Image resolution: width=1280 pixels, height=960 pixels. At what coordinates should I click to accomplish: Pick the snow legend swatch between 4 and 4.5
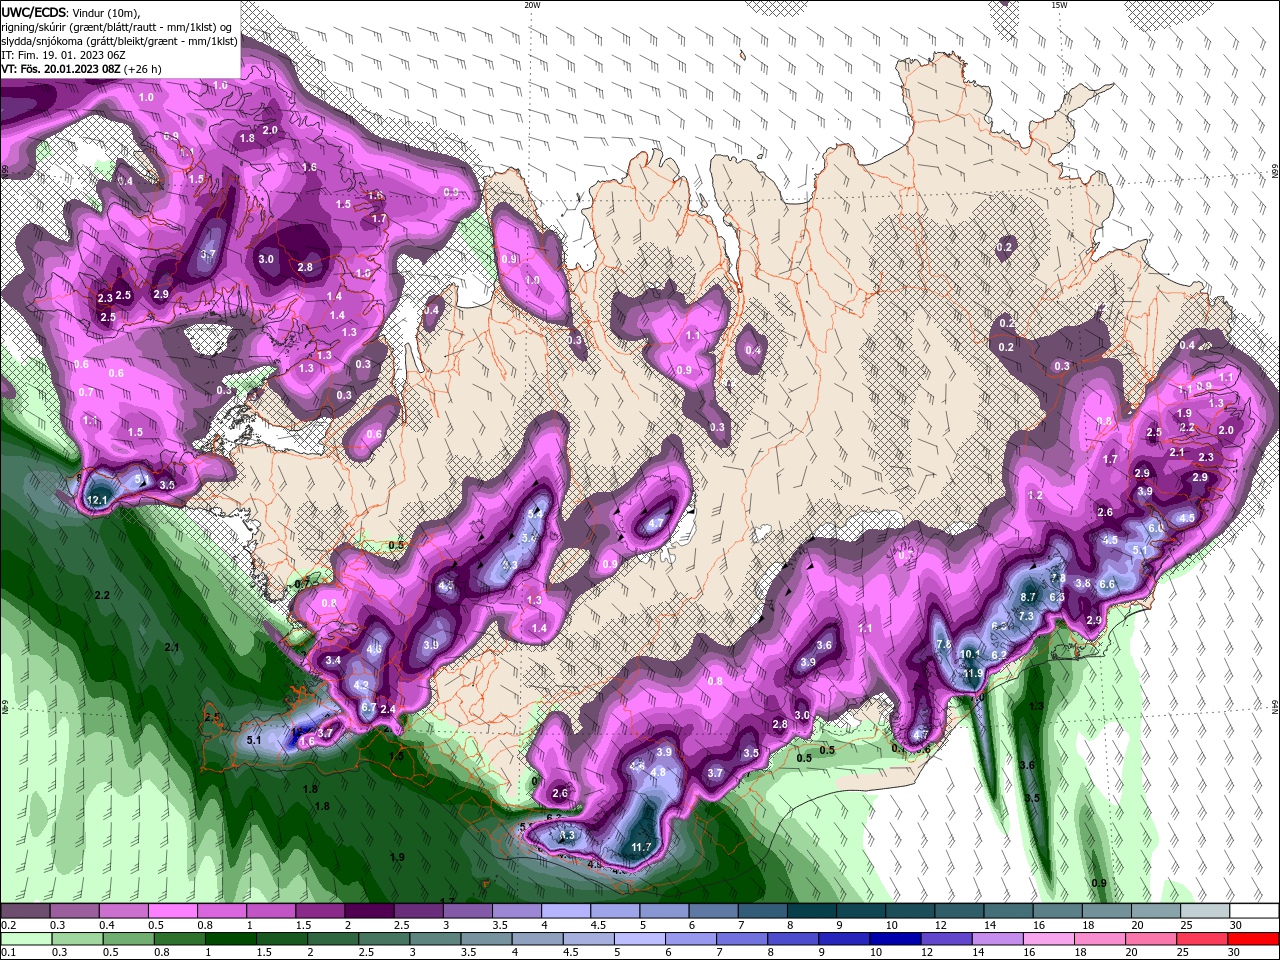[566, 911]
